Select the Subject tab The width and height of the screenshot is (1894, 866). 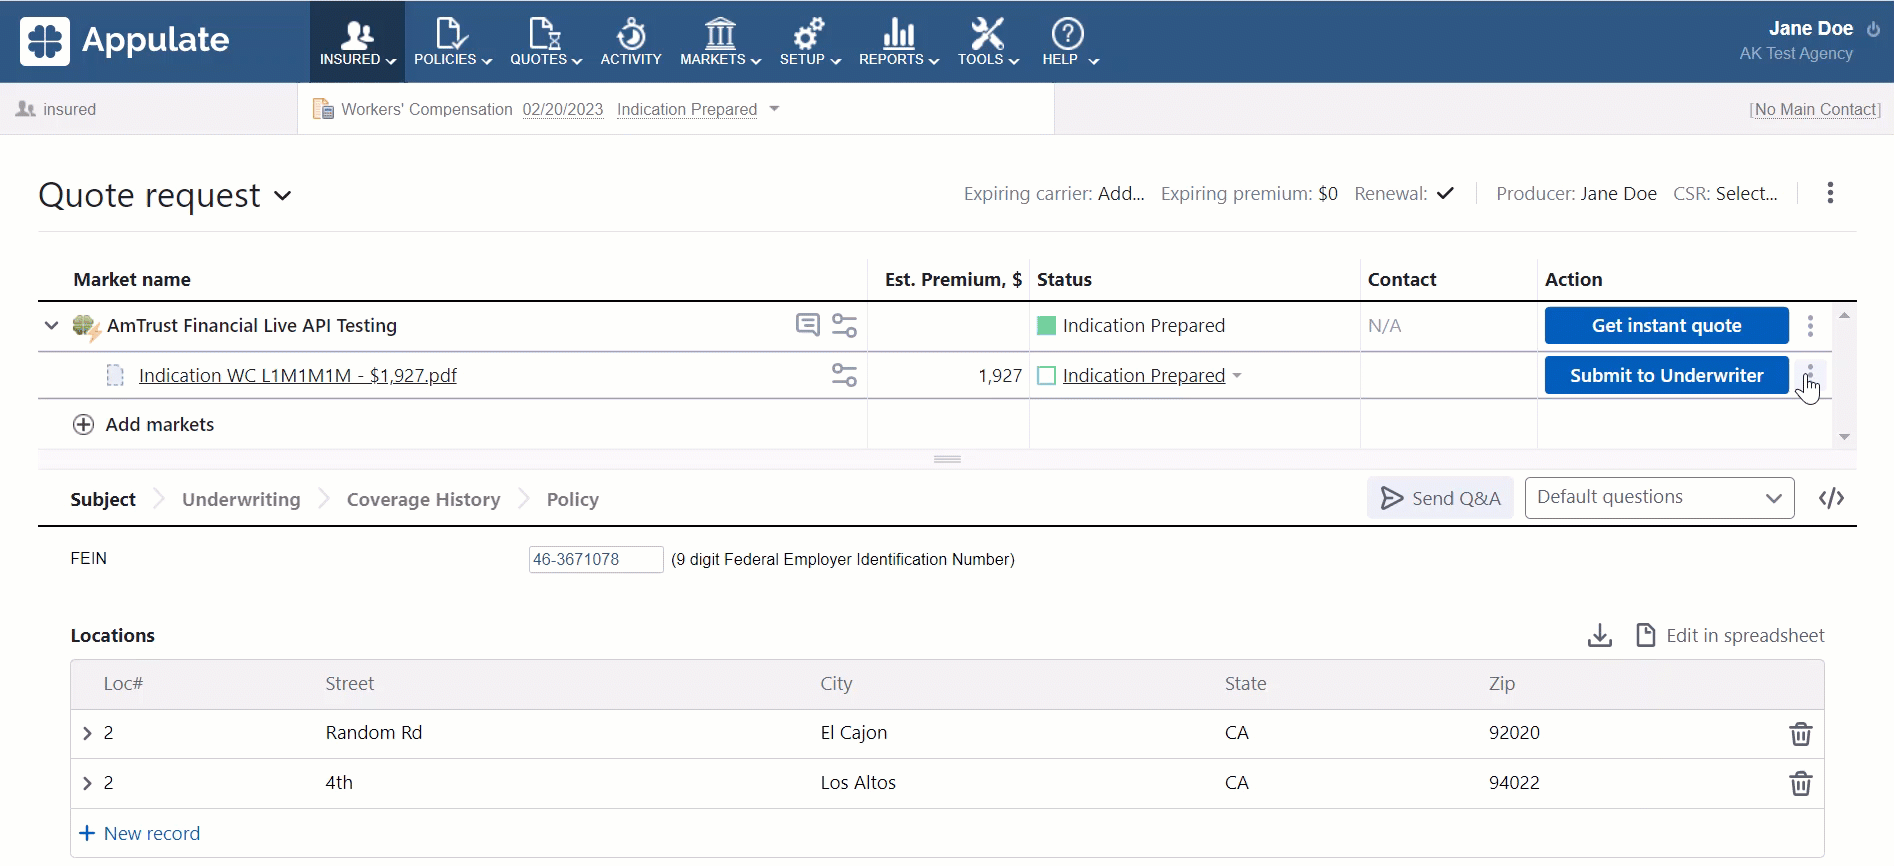coord(103,499)
